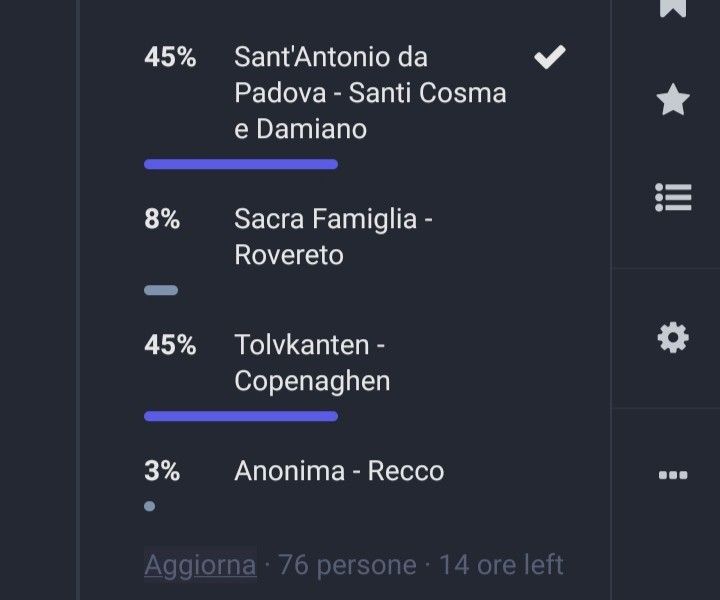
Task: Select the Sacra Famiglia - Rovereto option
Action: (333, 237)
